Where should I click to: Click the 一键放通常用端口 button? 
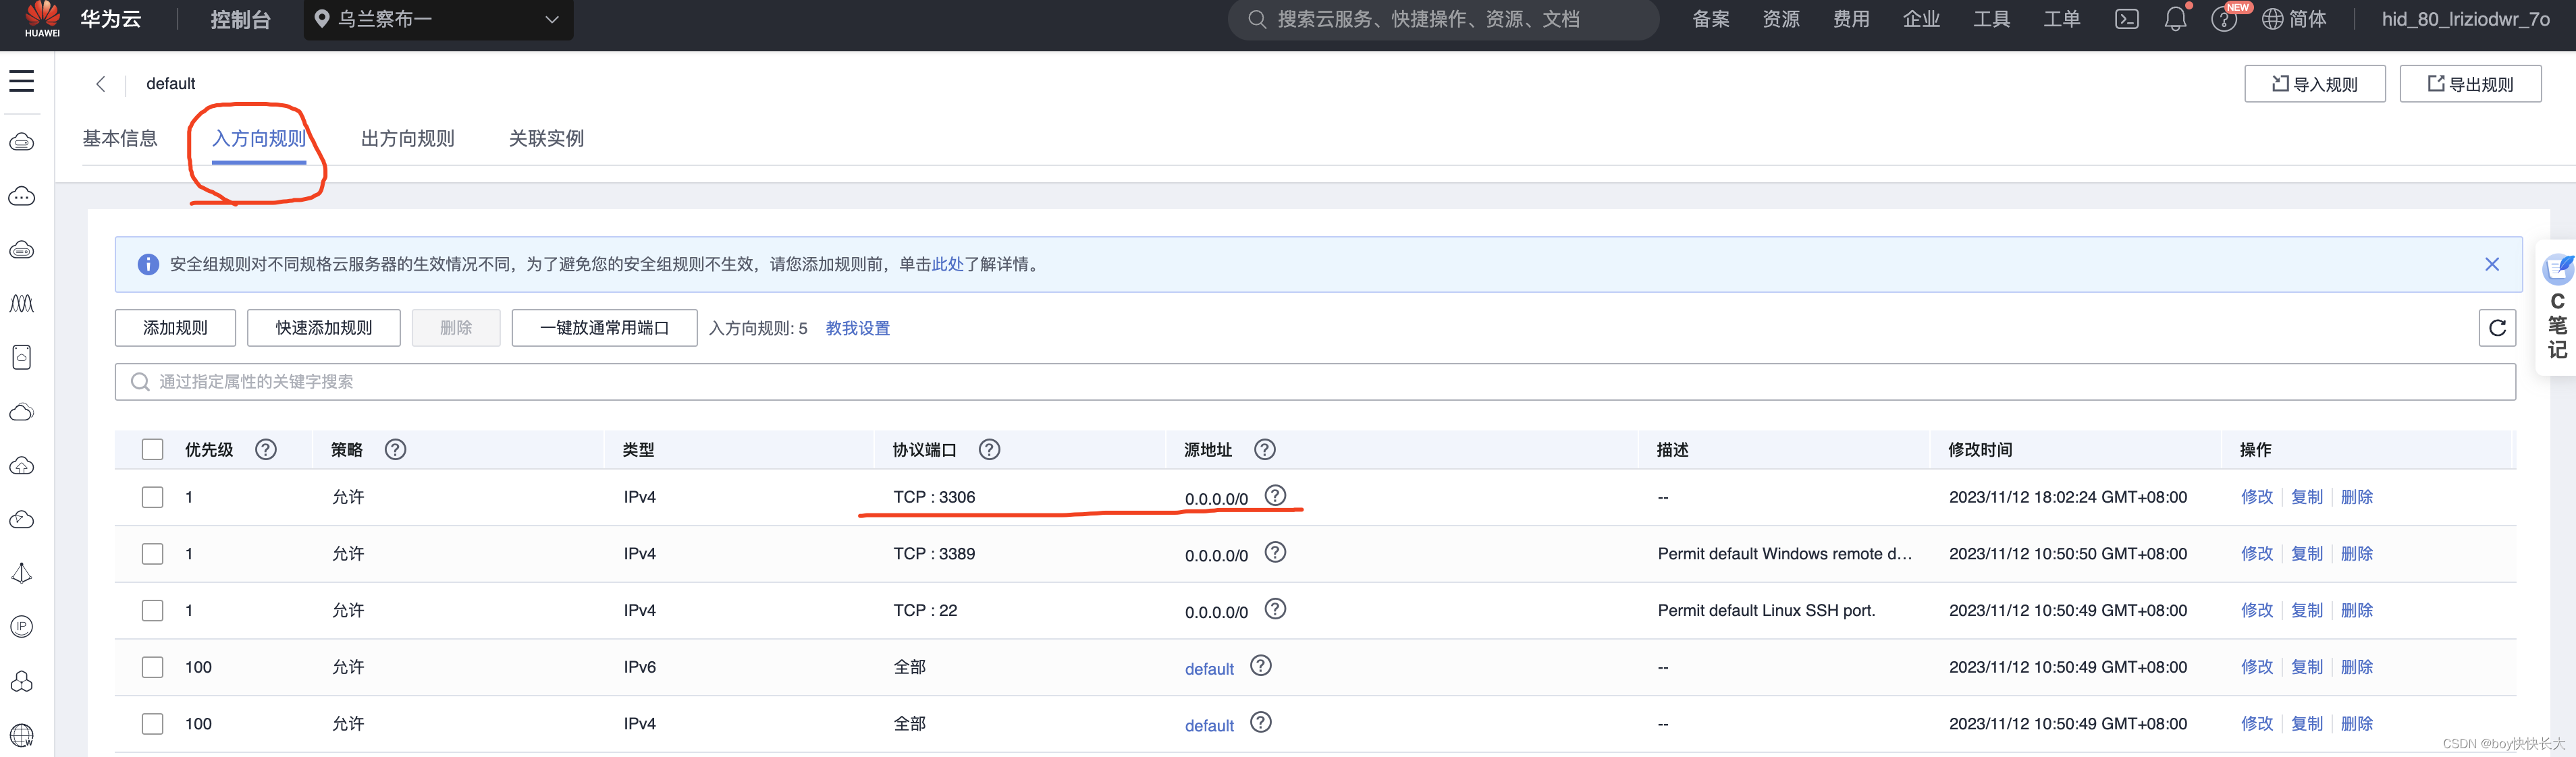604,328
